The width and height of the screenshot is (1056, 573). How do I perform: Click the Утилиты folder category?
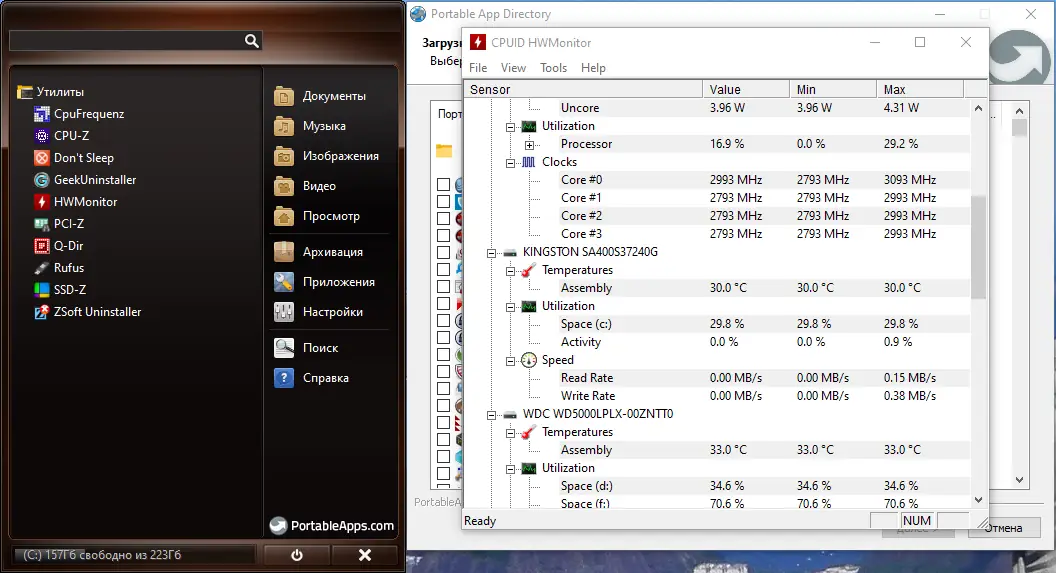point(51,92)
